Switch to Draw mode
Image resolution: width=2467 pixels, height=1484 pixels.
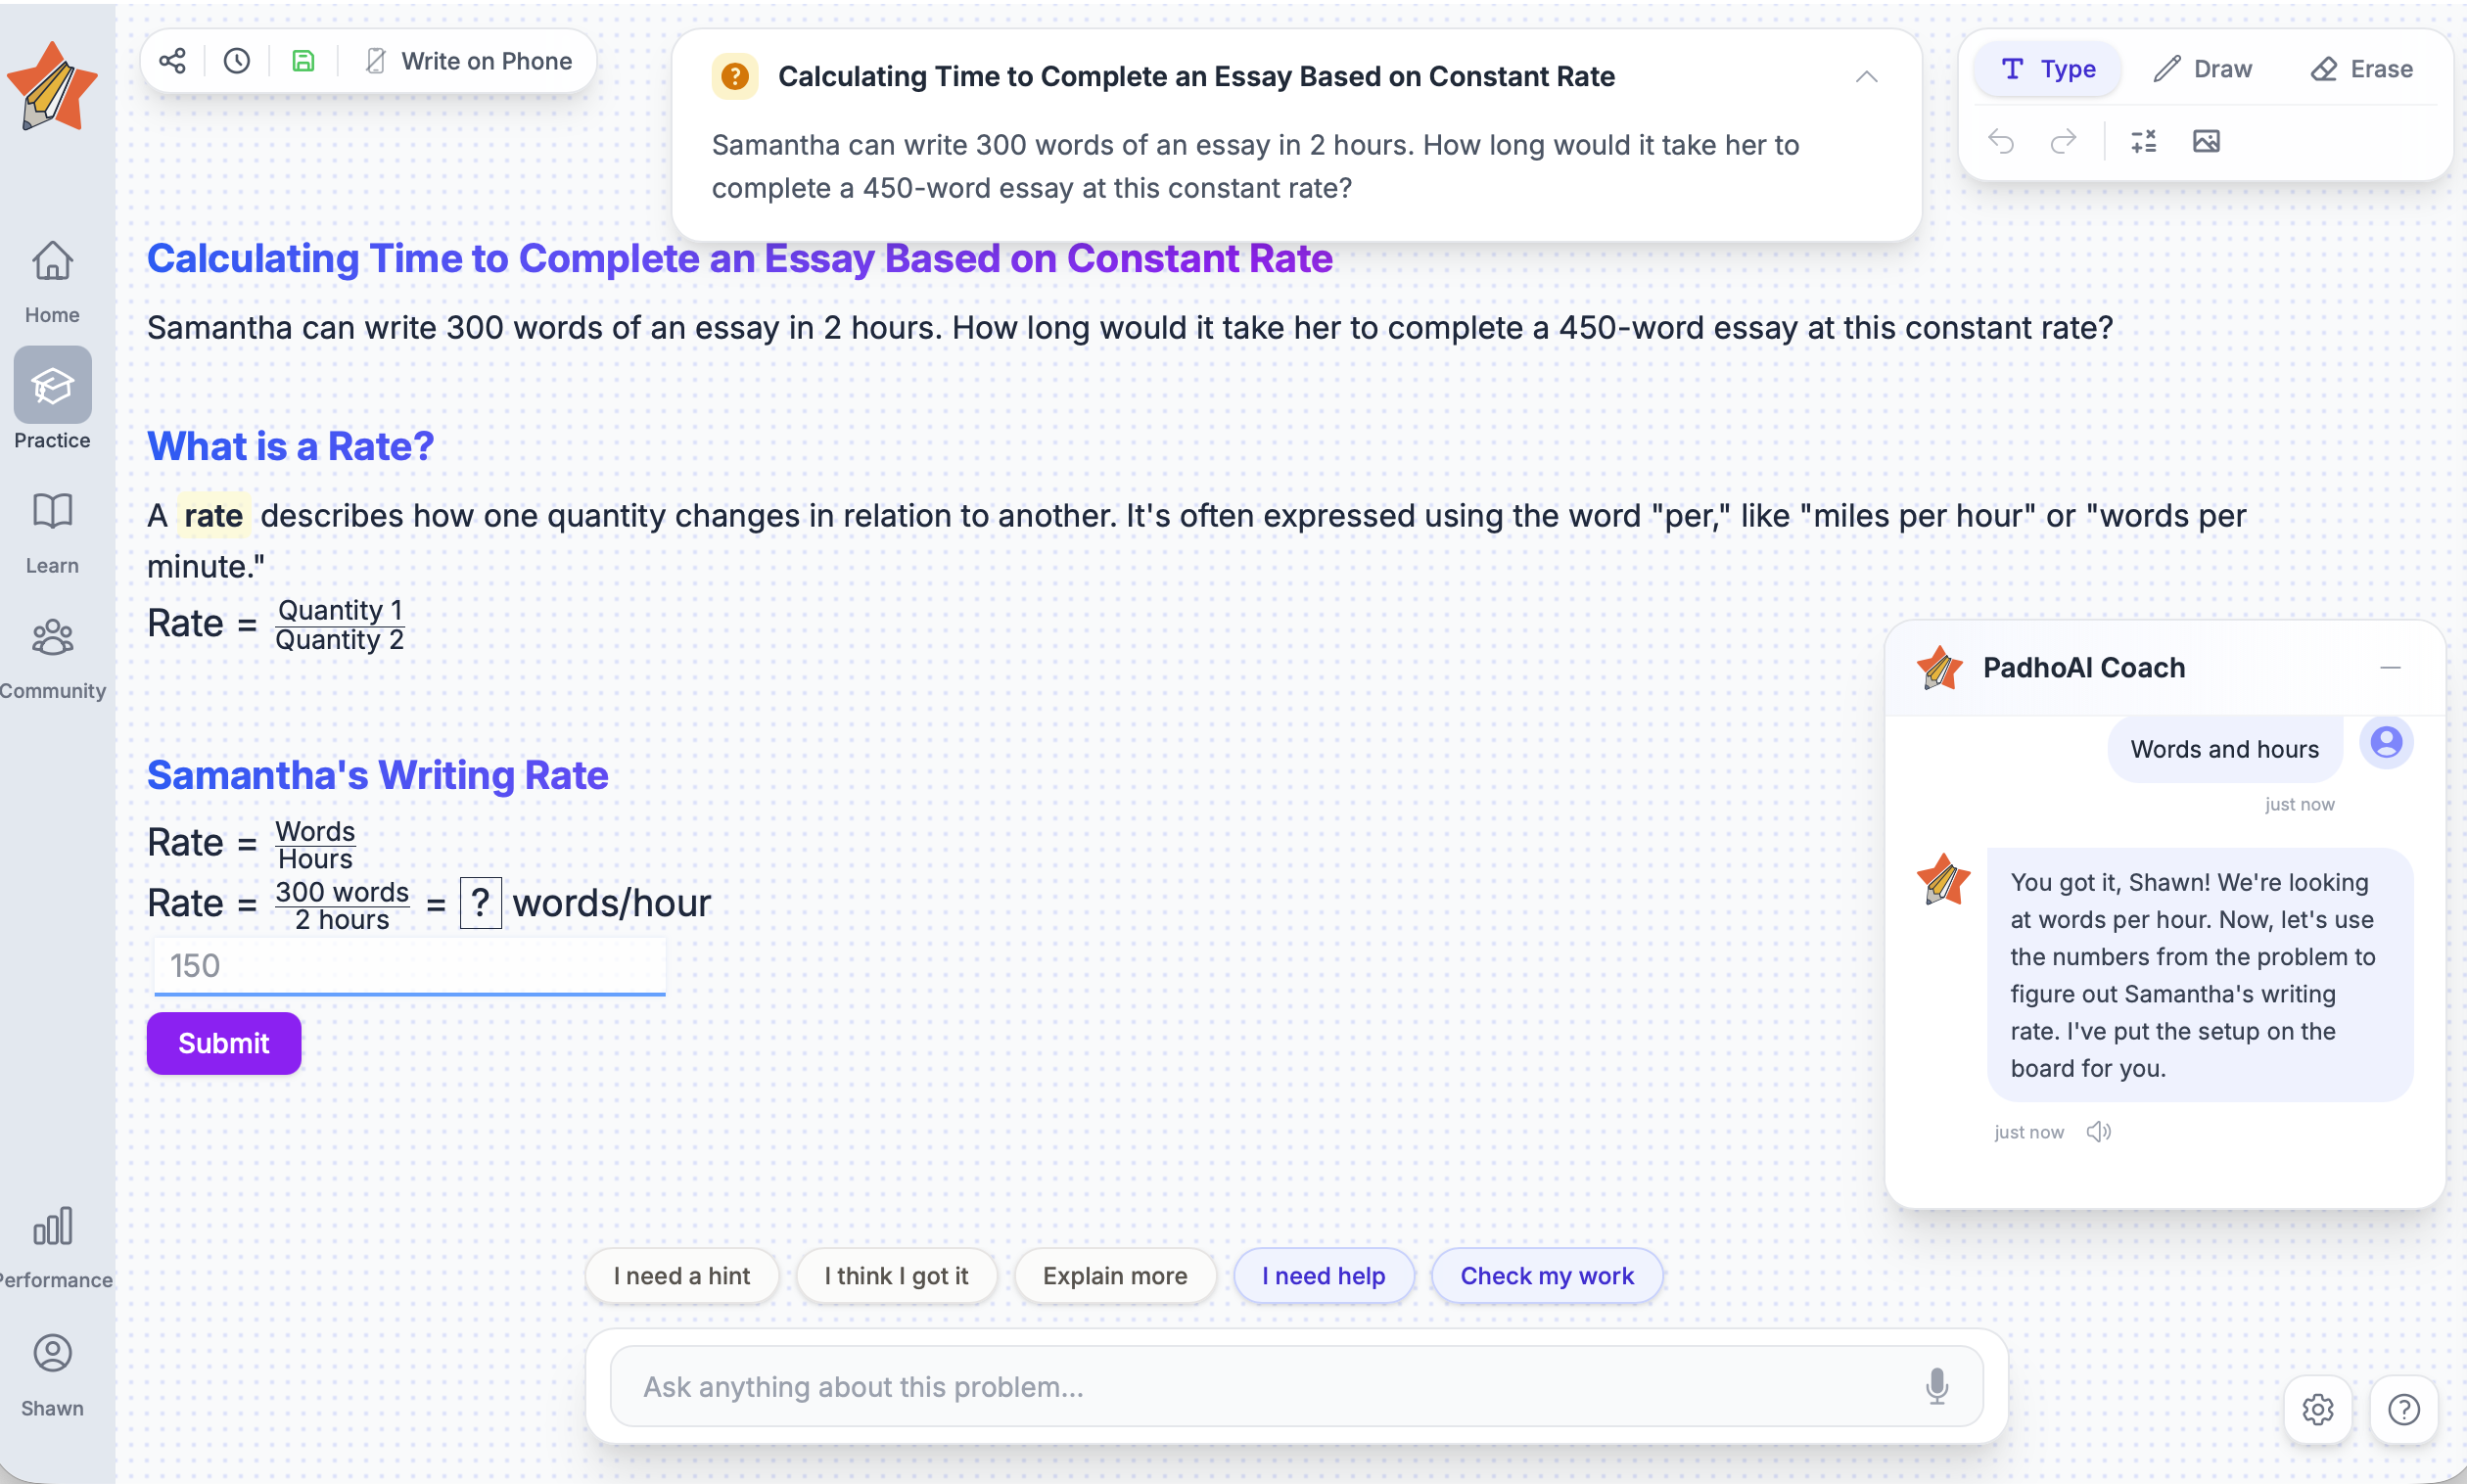coord(2203,69)
